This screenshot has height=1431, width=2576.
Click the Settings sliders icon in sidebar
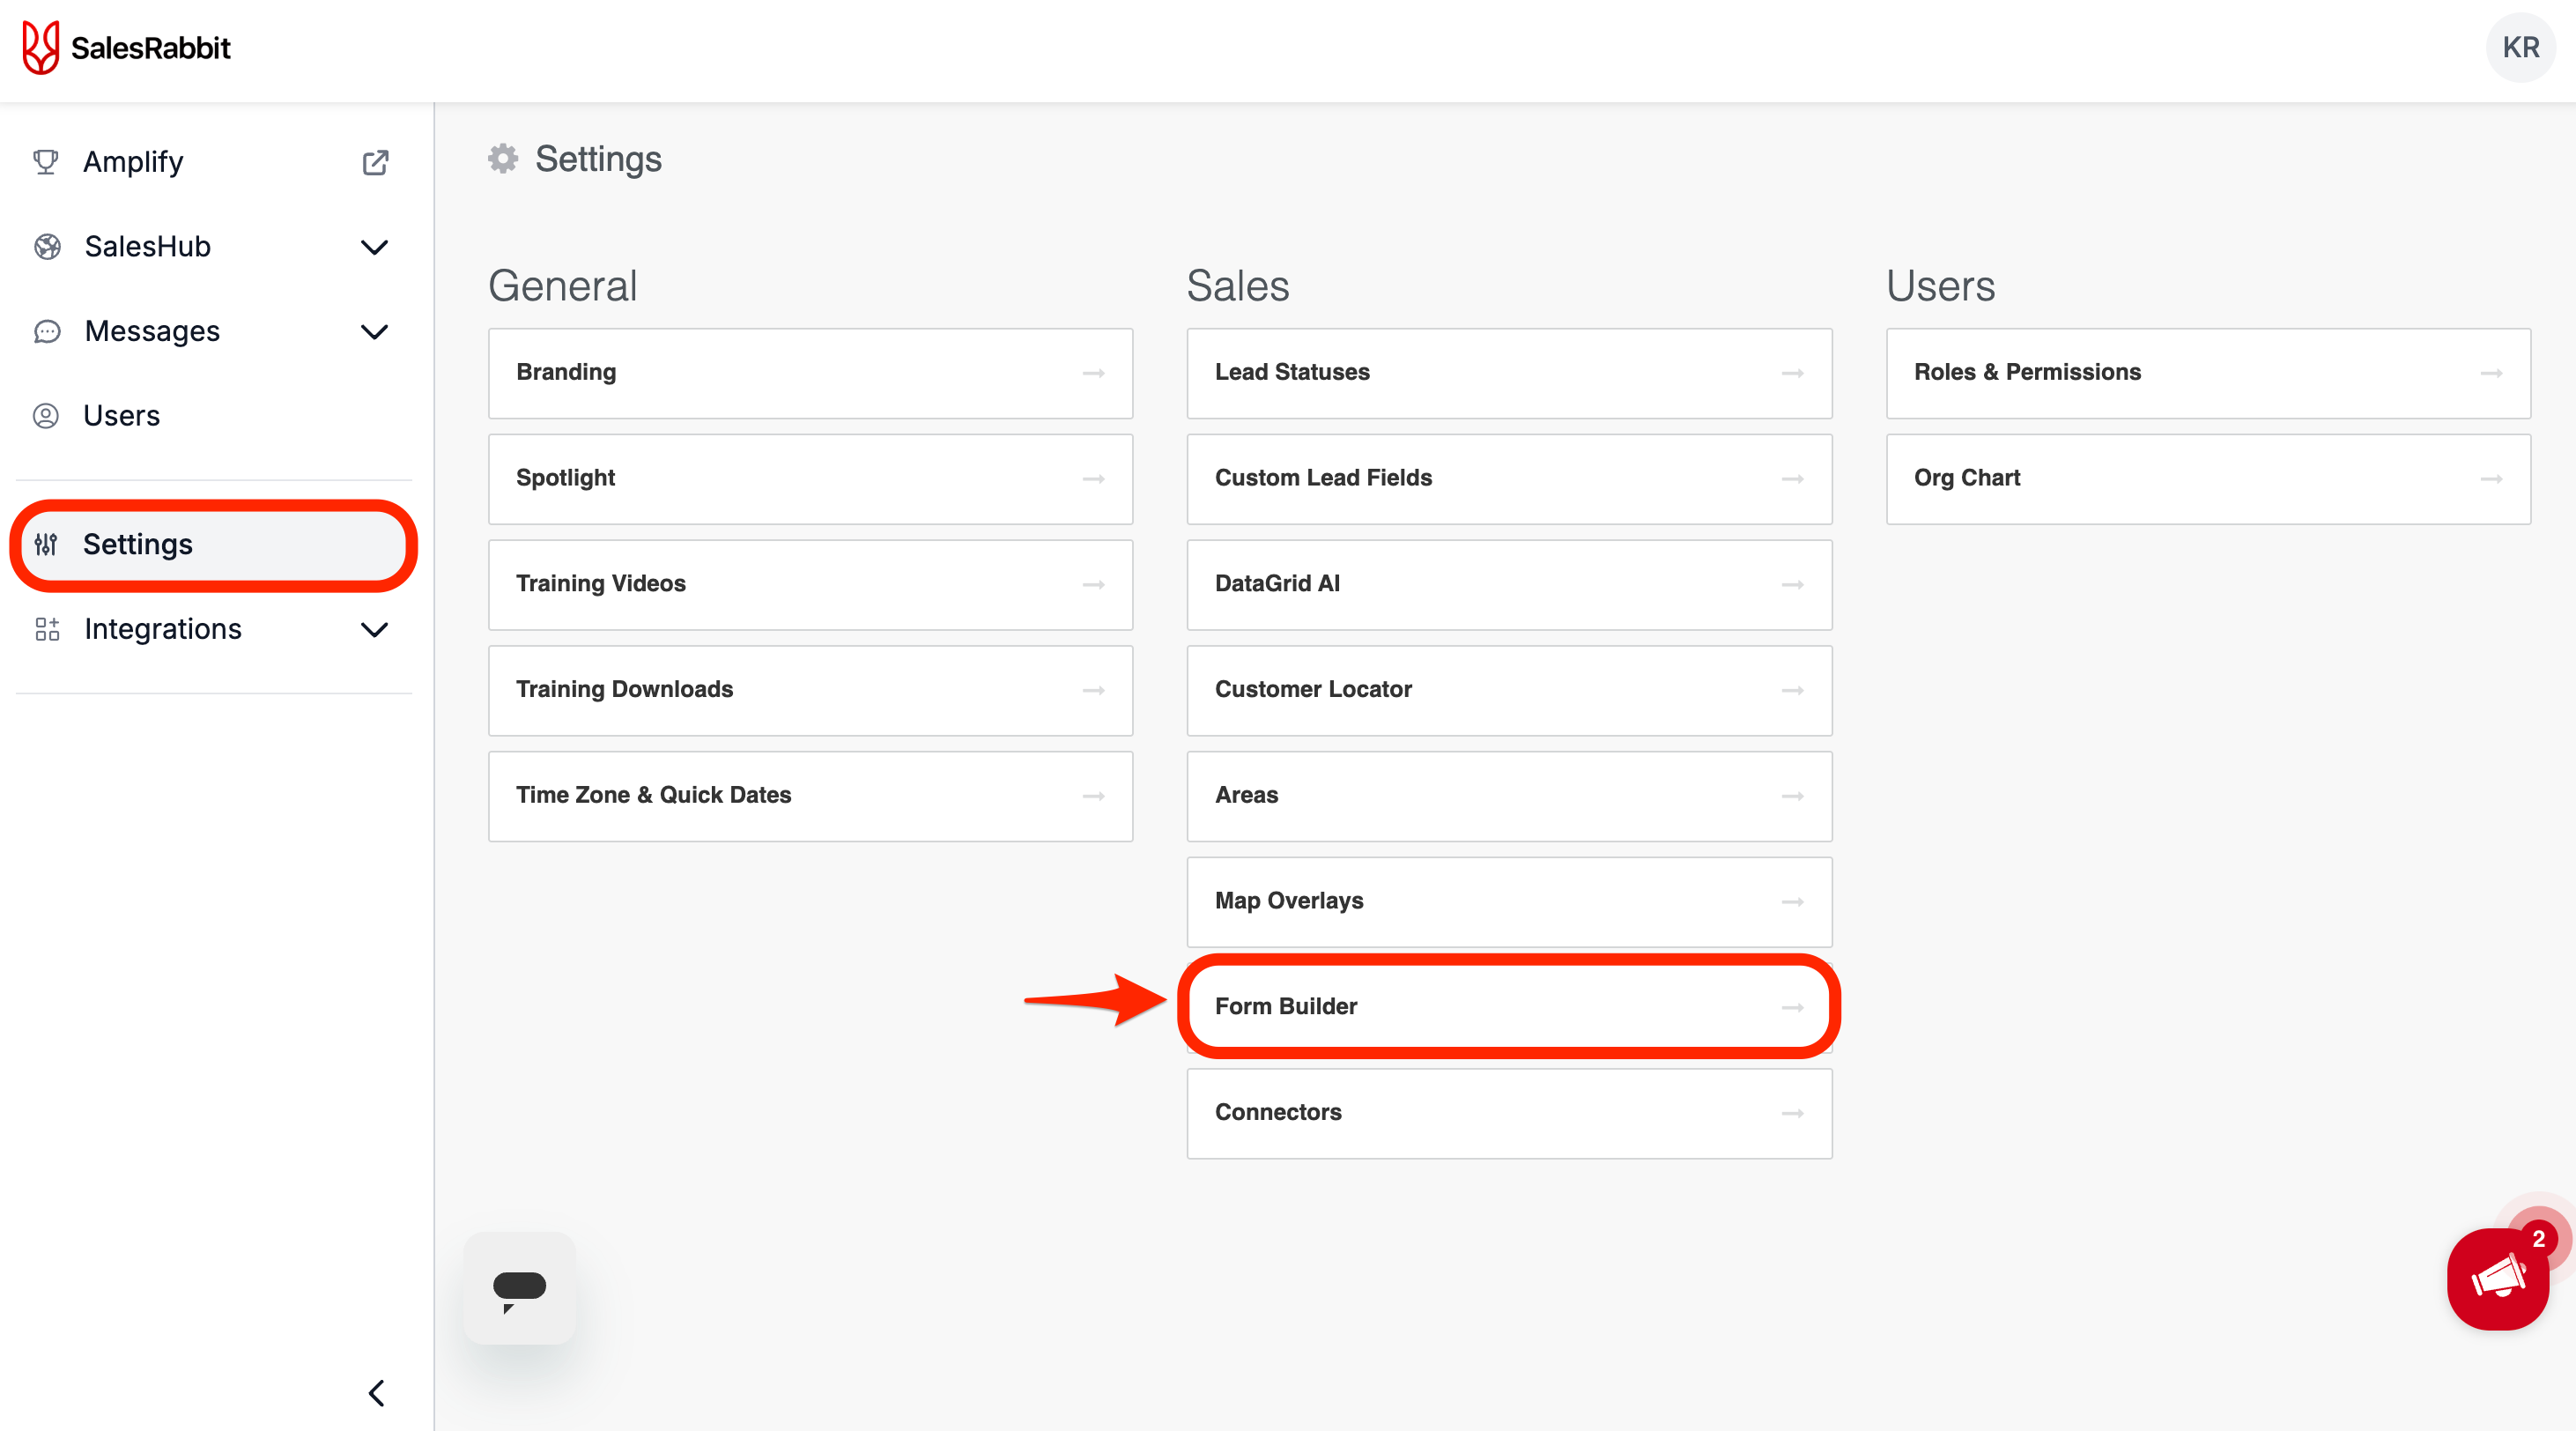click(46, 544)
